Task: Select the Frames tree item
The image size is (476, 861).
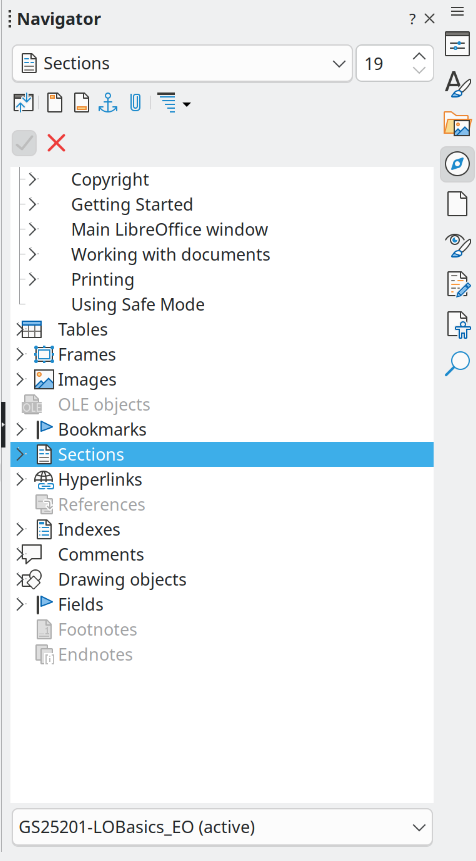Action: [87, 355]
